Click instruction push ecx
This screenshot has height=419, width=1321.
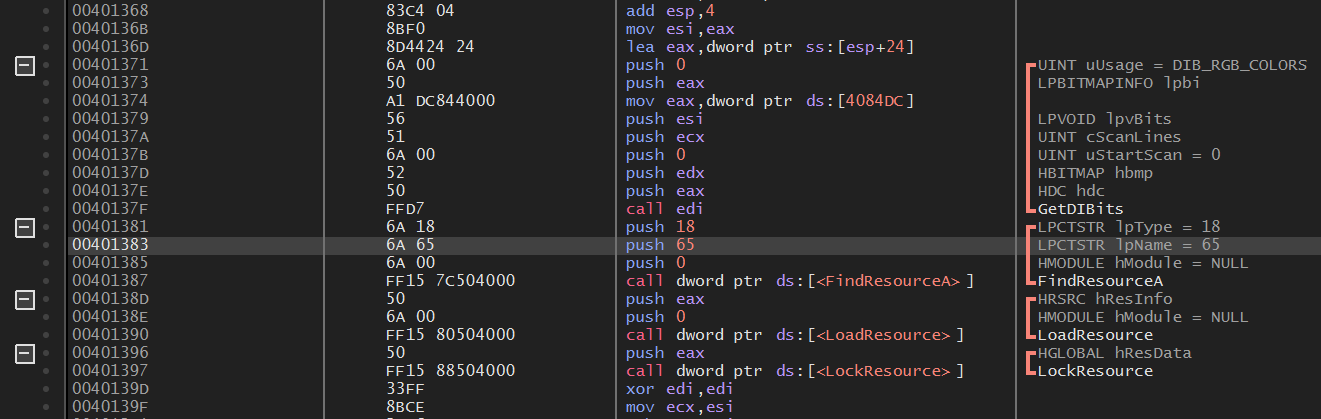coord(663,137)
